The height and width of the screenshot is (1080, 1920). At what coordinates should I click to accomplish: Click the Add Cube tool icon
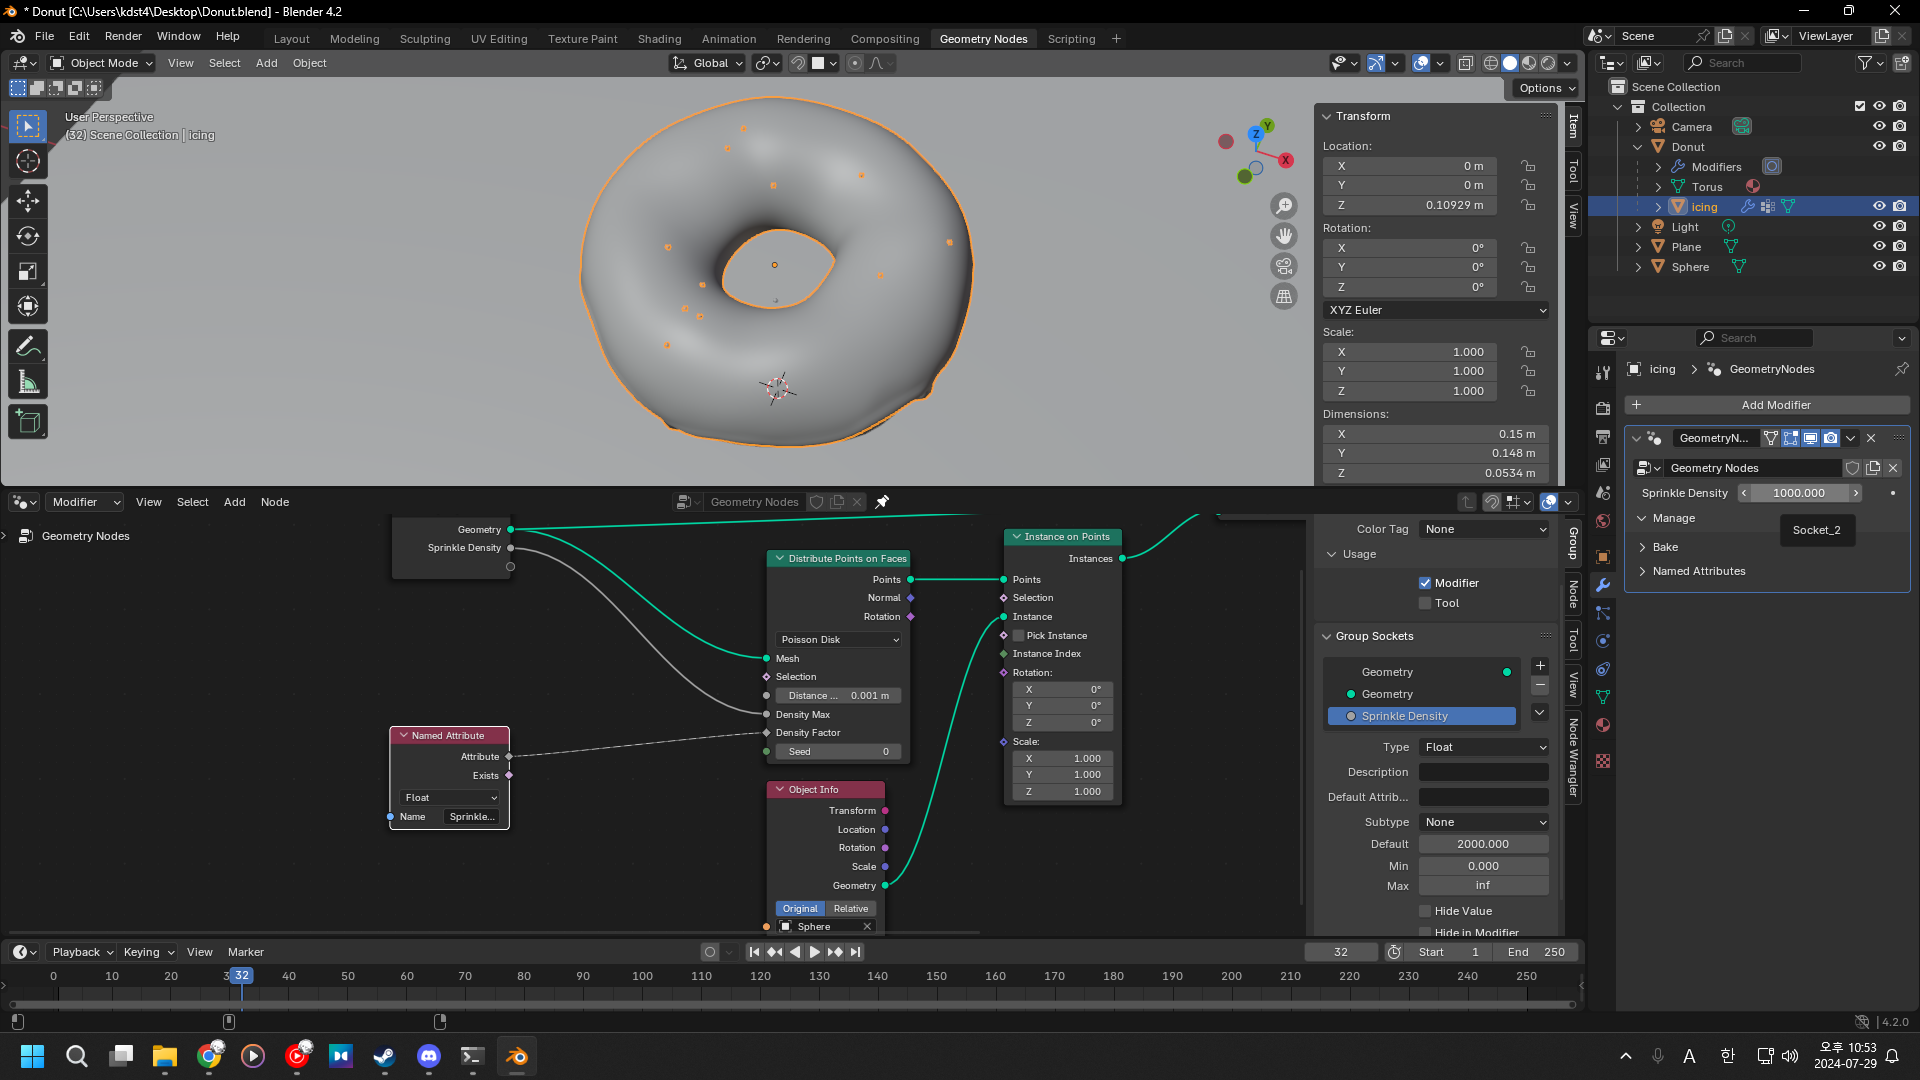pos(28,421)
